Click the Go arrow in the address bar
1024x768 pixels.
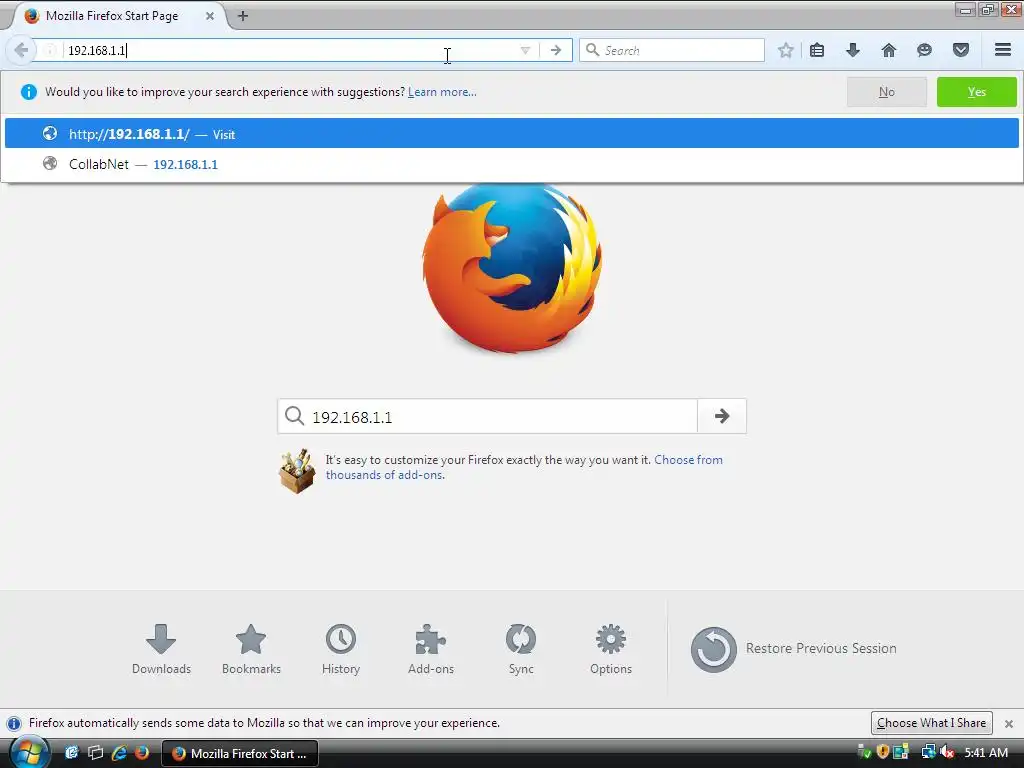pyautogui.click(x=556, y=50)
